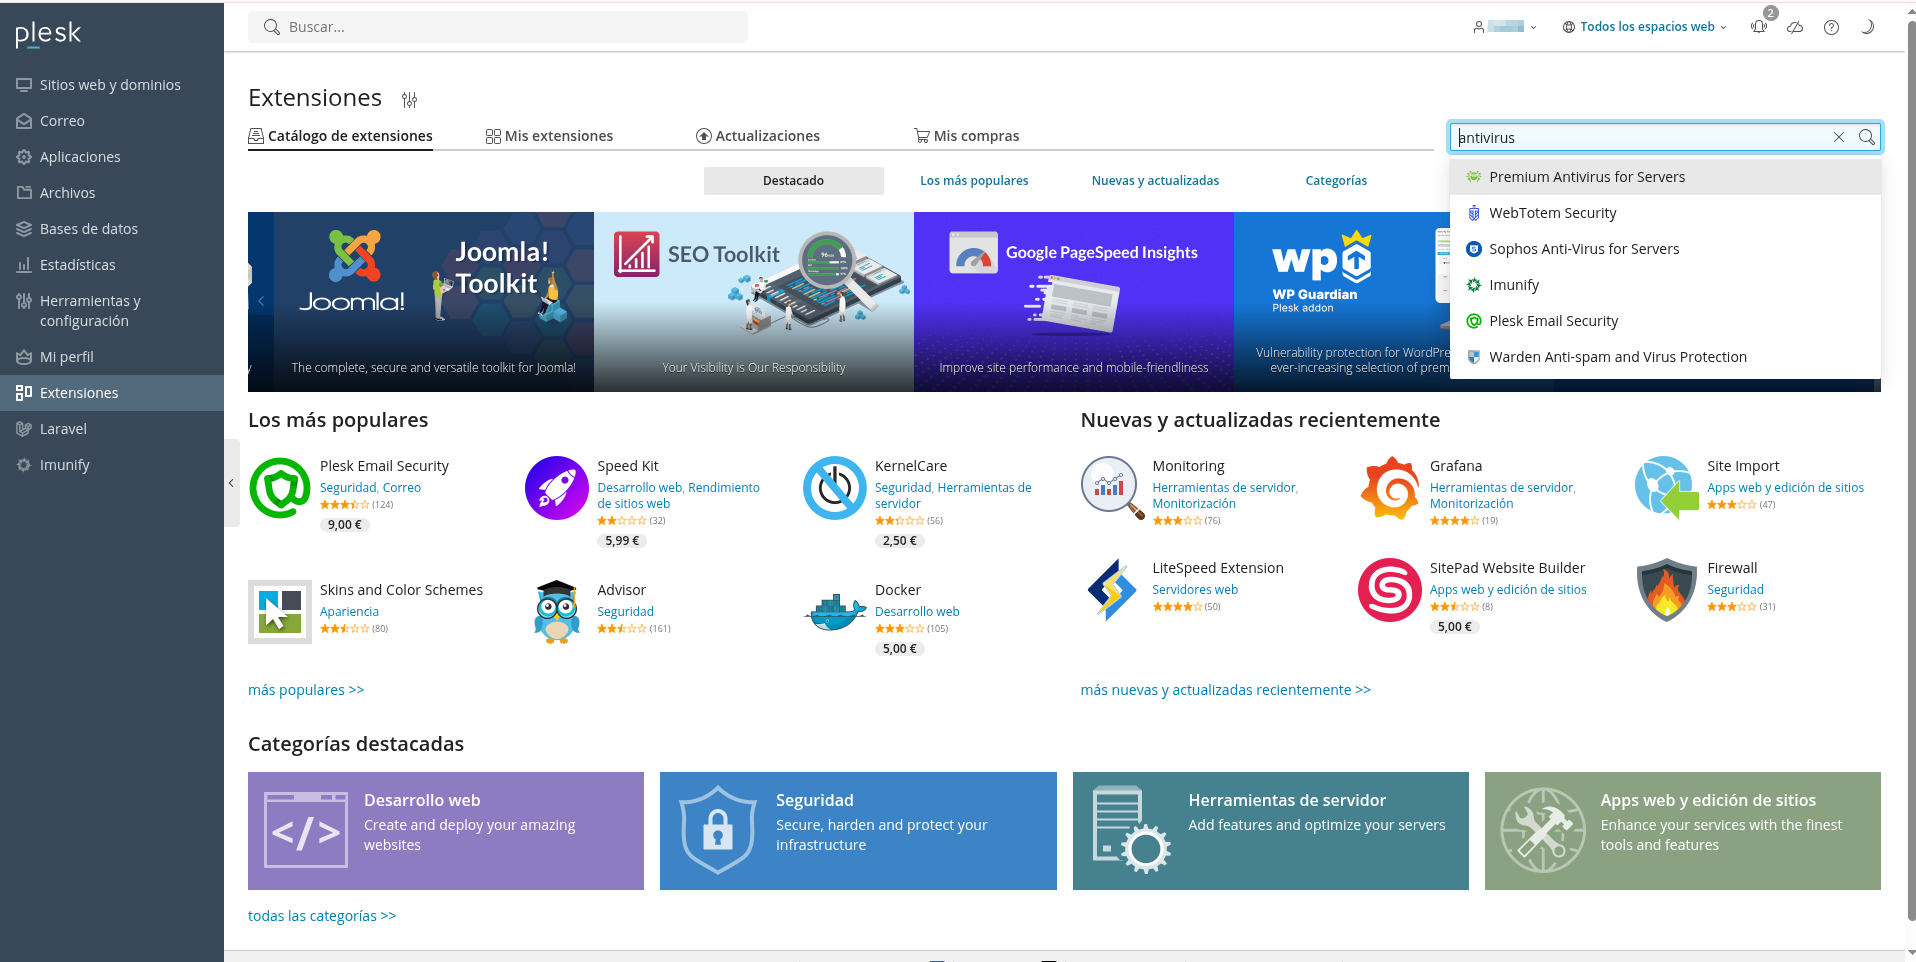
Task: Click the Plesk Email Security icon
Action: pos(280,488)
